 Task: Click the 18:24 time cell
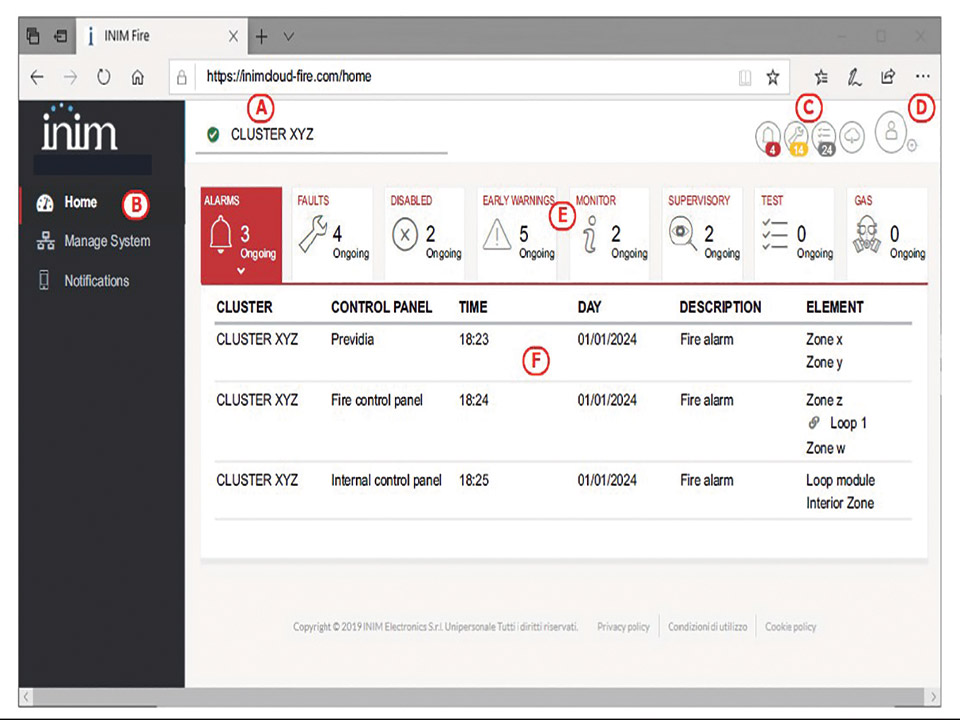pyautogui.click(x=474, y=400)
